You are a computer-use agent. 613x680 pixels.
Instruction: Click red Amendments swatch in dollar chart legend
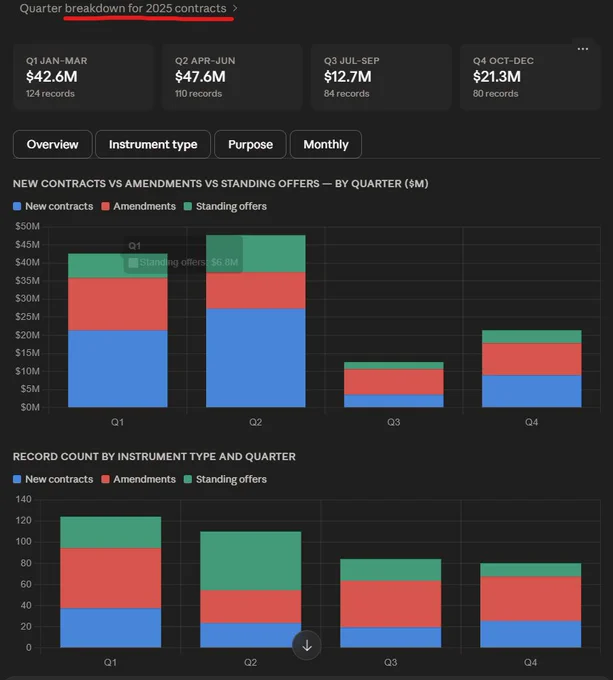point(105,206)
